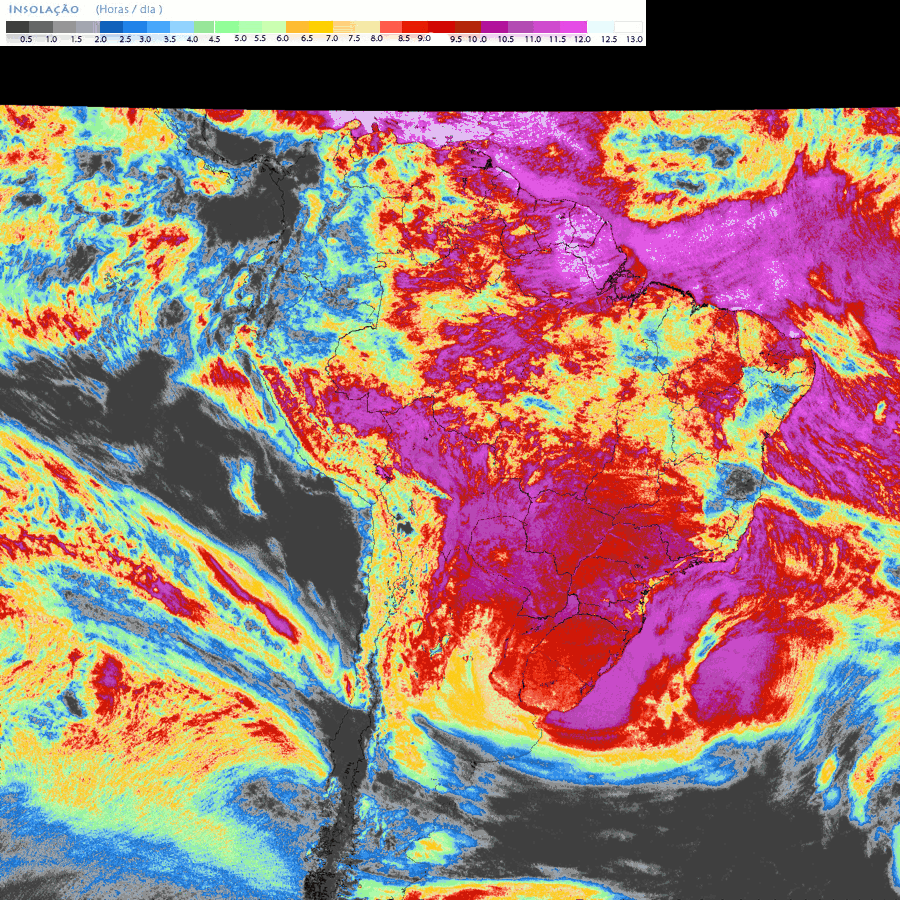Click the 2.5 legend value

(125, 39)
